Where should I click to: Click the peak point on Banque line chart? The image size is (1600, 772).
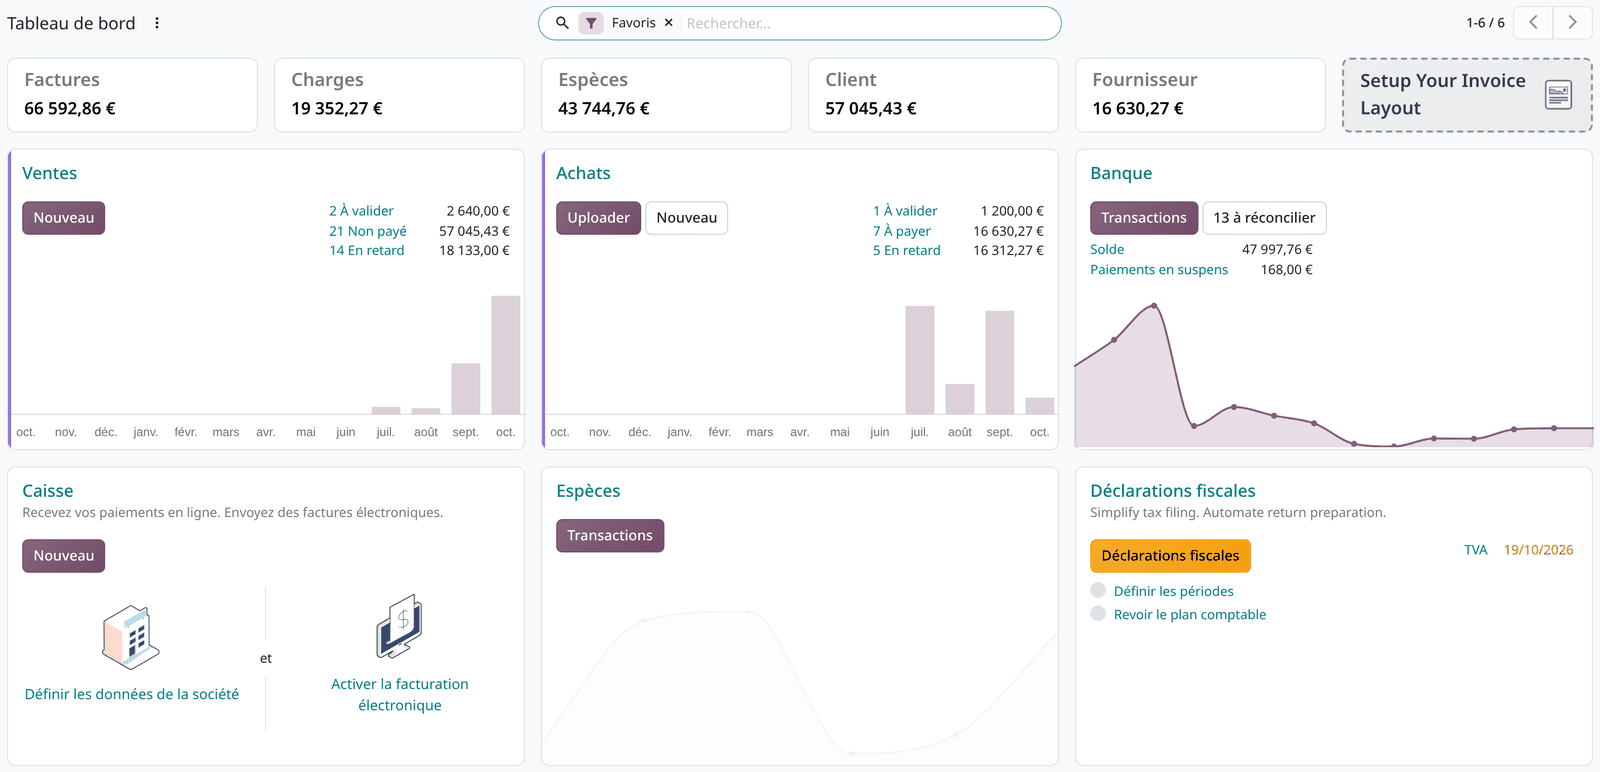1155,306
